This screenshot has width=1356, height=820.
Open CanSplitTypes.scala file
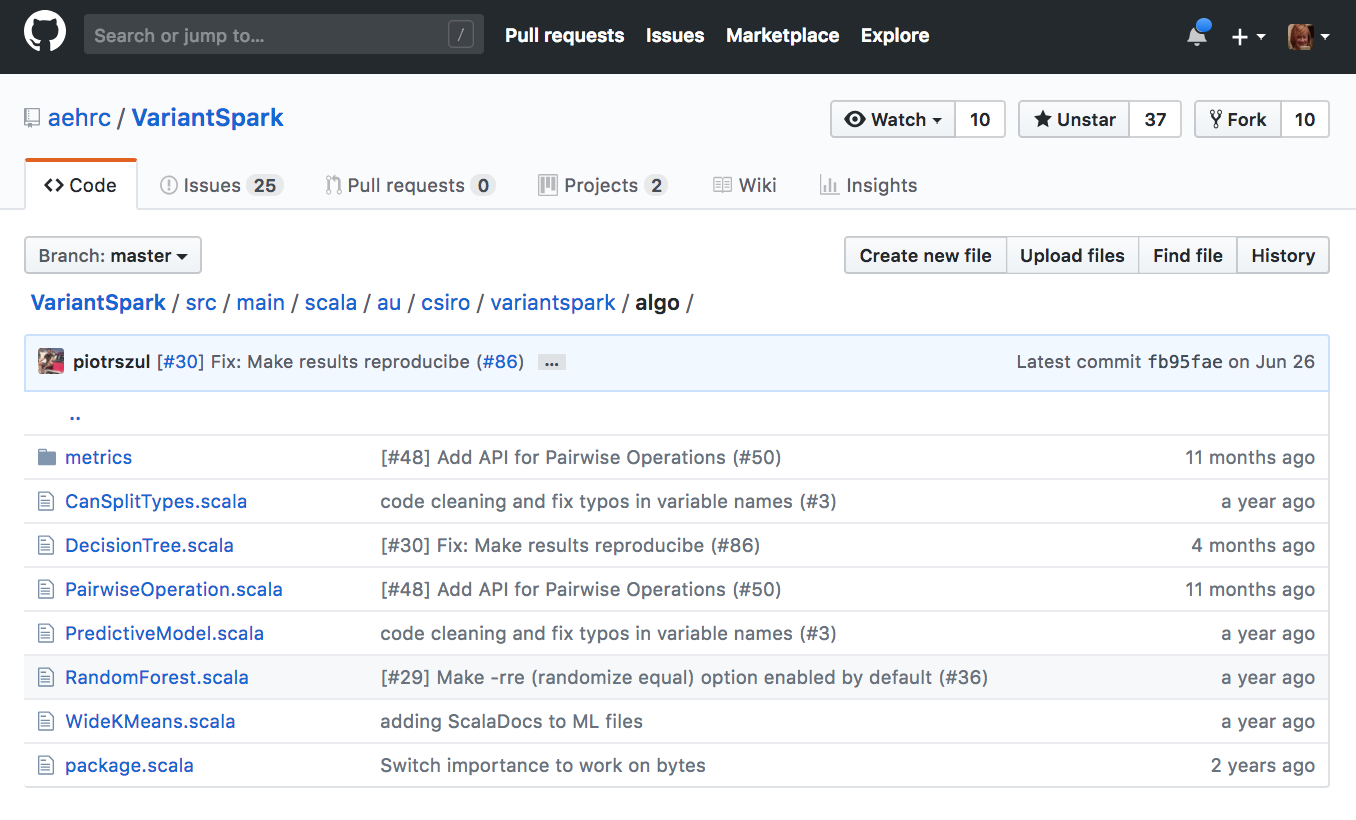(156, 501)
